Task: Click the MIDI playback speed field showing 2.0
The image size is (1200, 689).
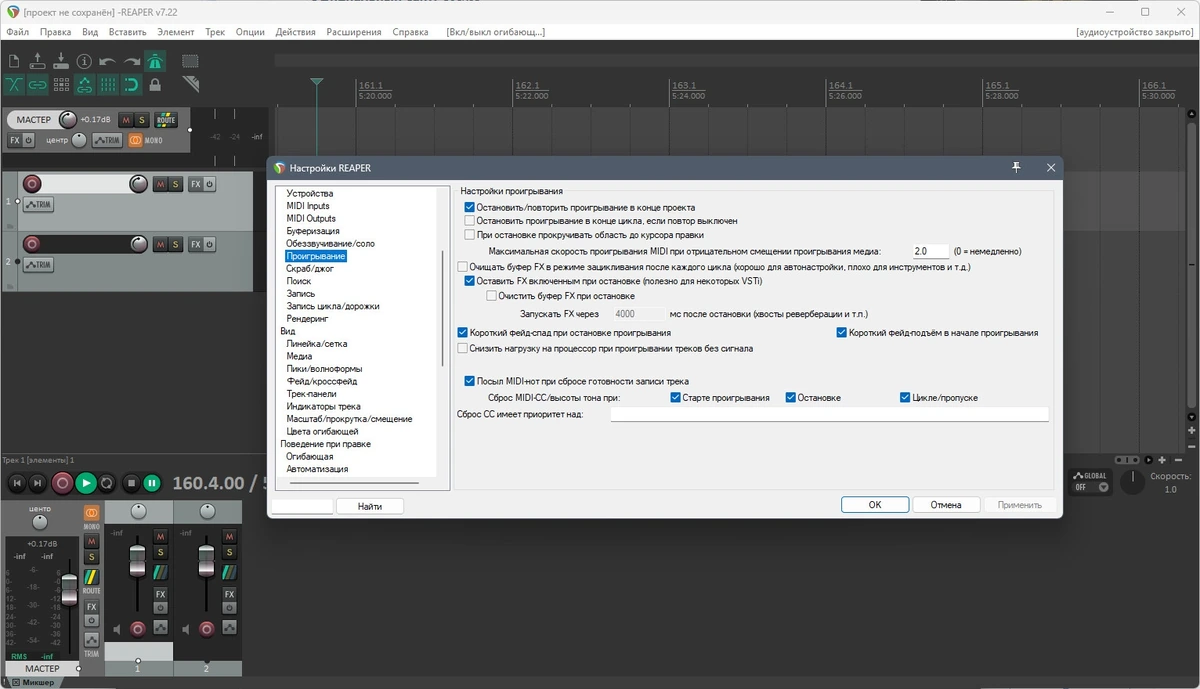Action: click(931, 252)
